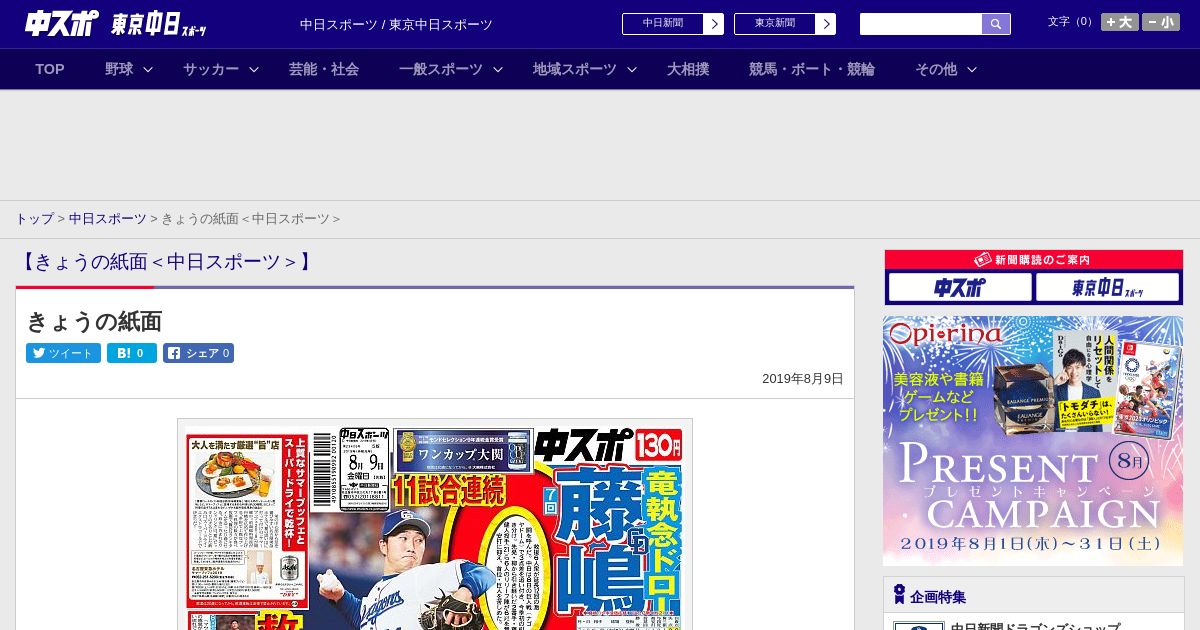The width and height of the screenshot is (1200, 630).
Task: Open the Opi-rina Present Campaign banner
Action: 1033,441
